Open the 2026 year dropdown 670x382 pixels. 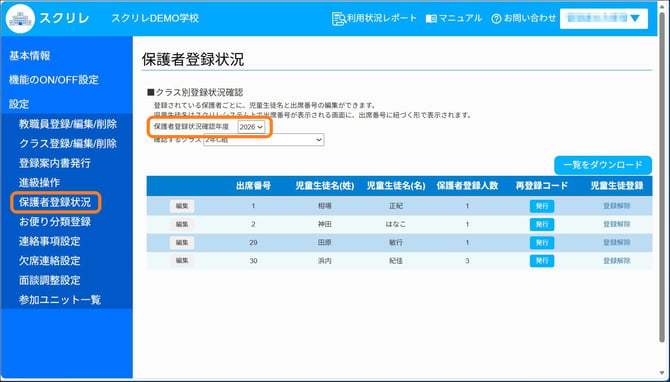[251, 127]
